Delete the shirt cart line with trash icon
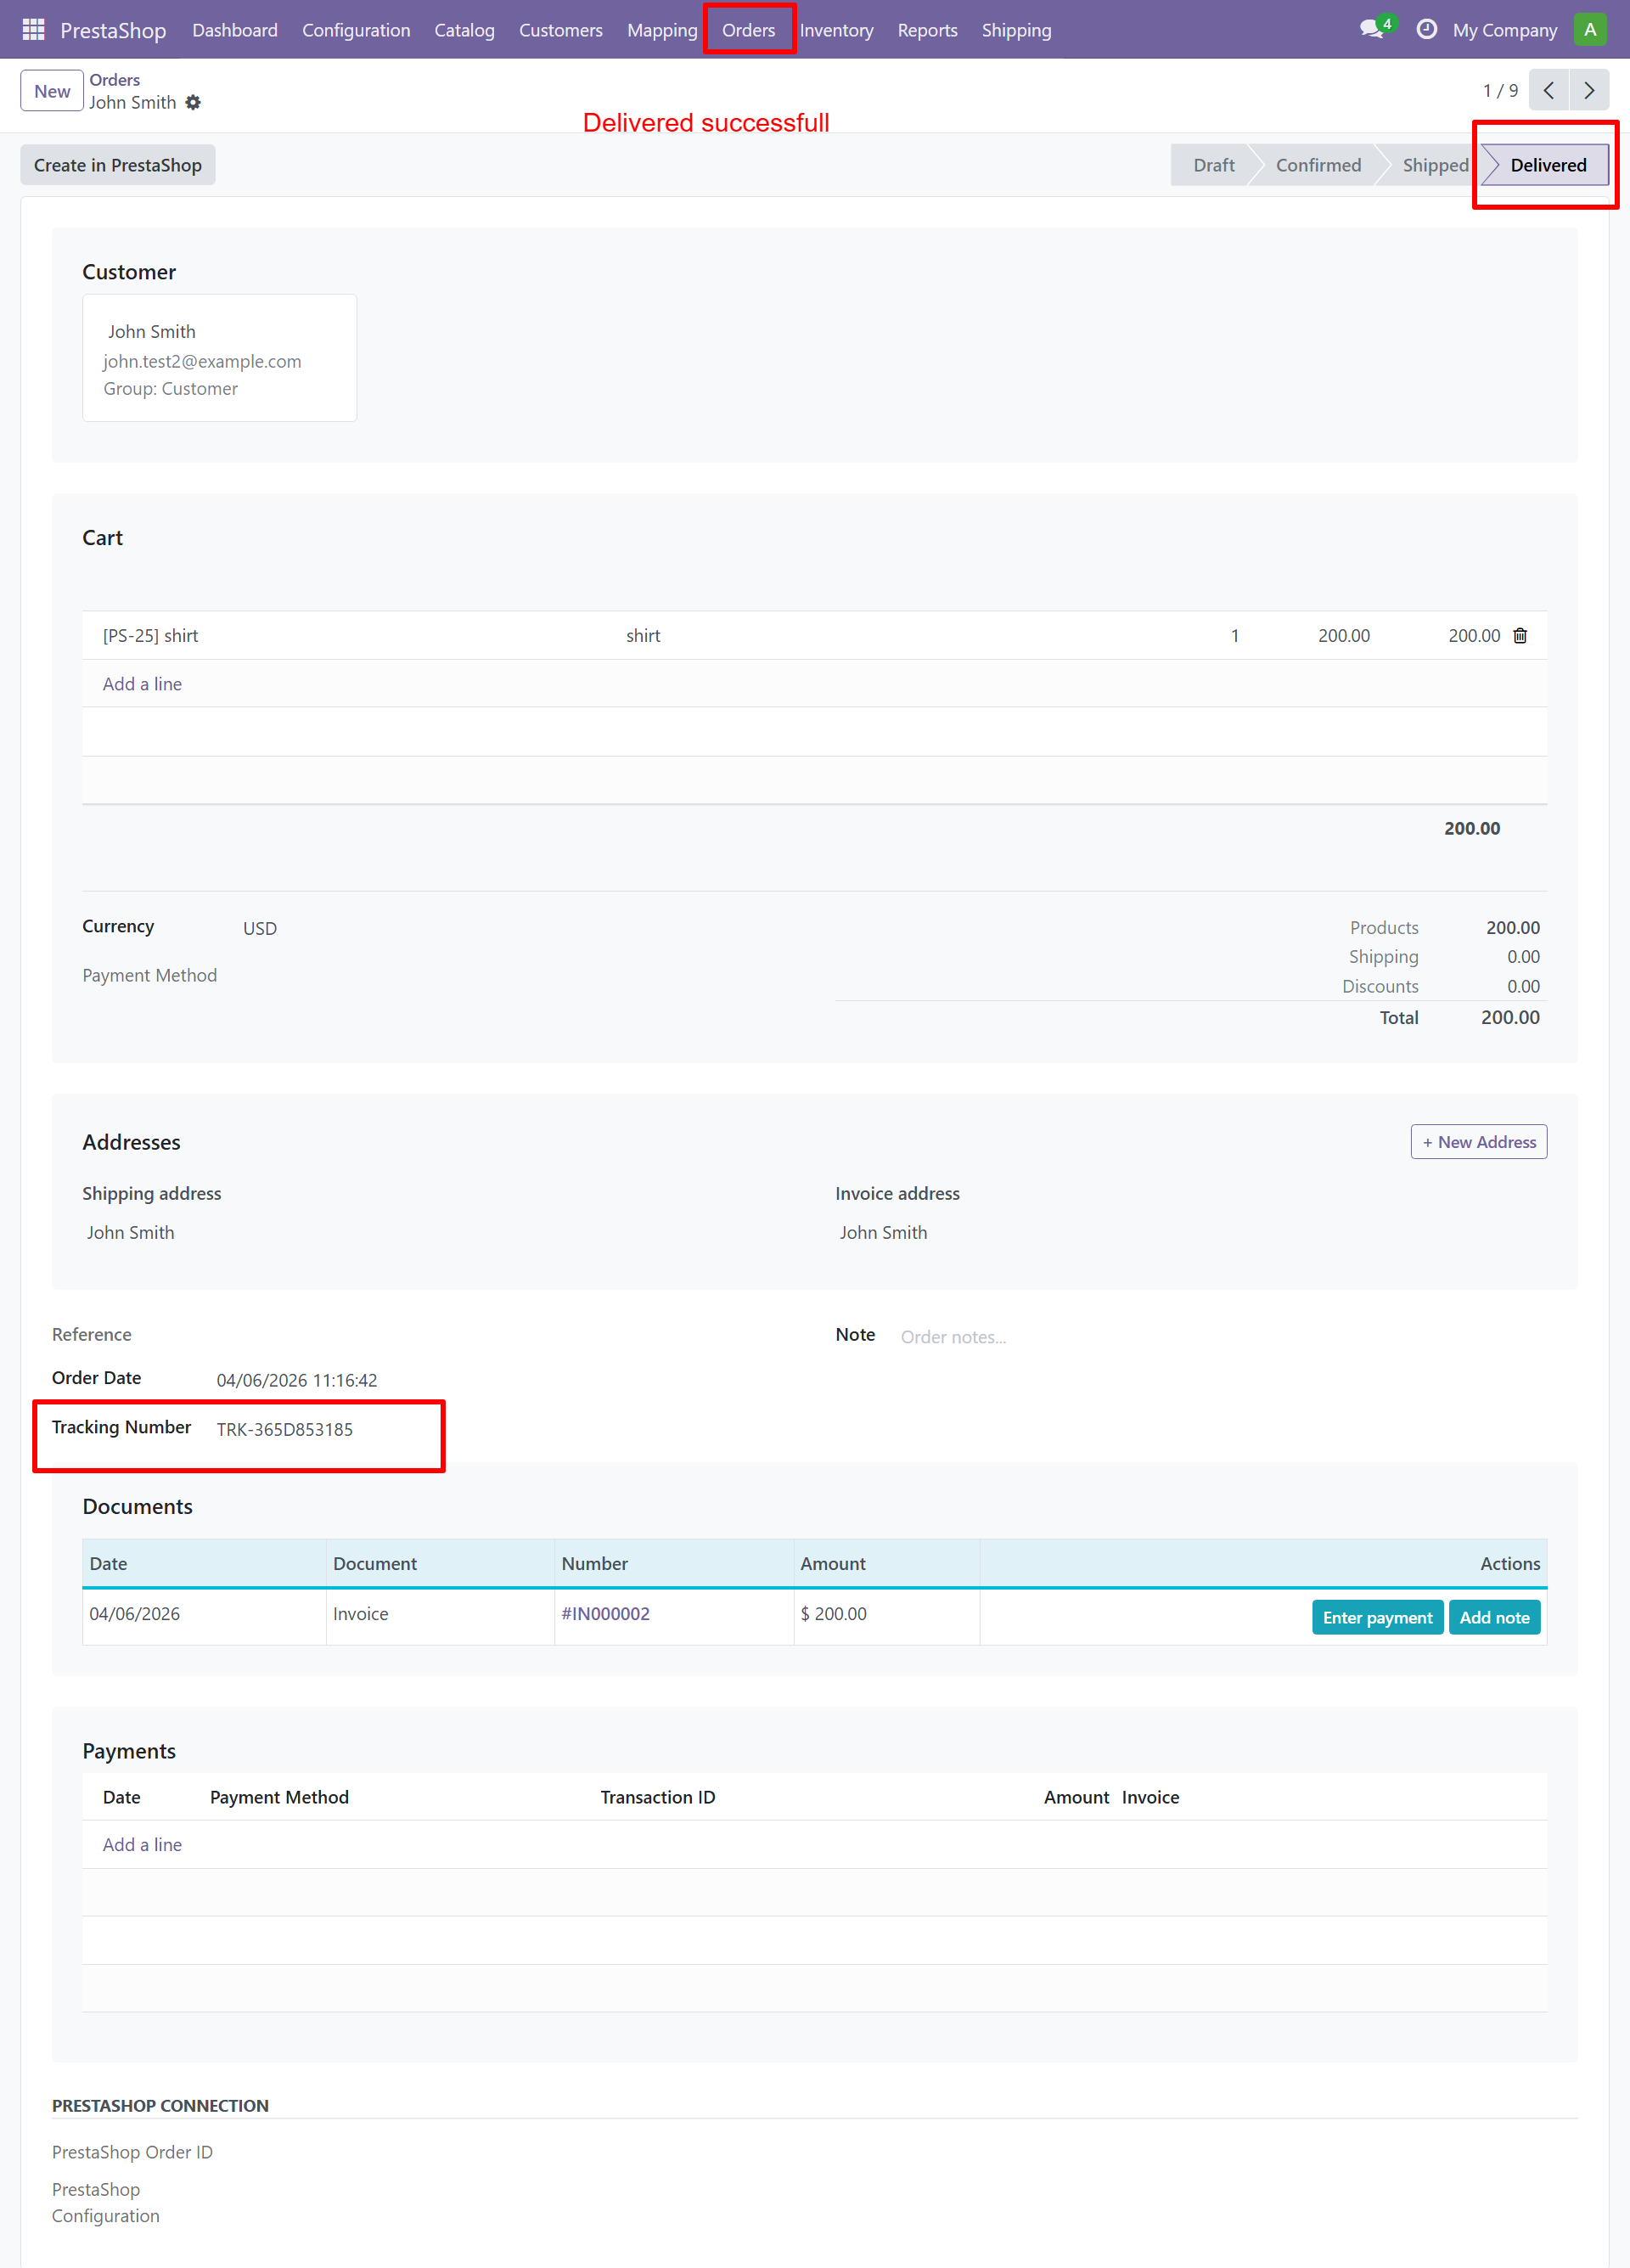The image size is (1630, 2268). click(1519, 636)
